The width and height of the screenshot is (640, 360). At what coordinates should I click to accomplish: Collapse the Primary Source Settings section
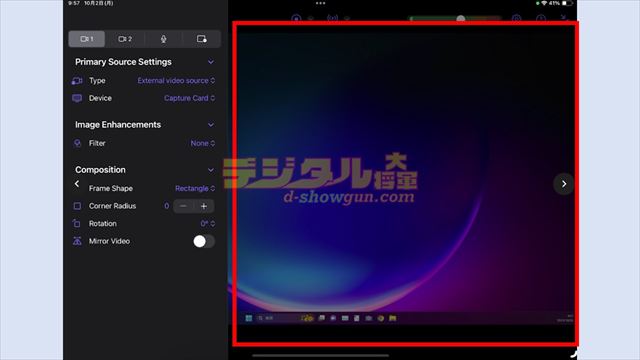click(211, 62)
